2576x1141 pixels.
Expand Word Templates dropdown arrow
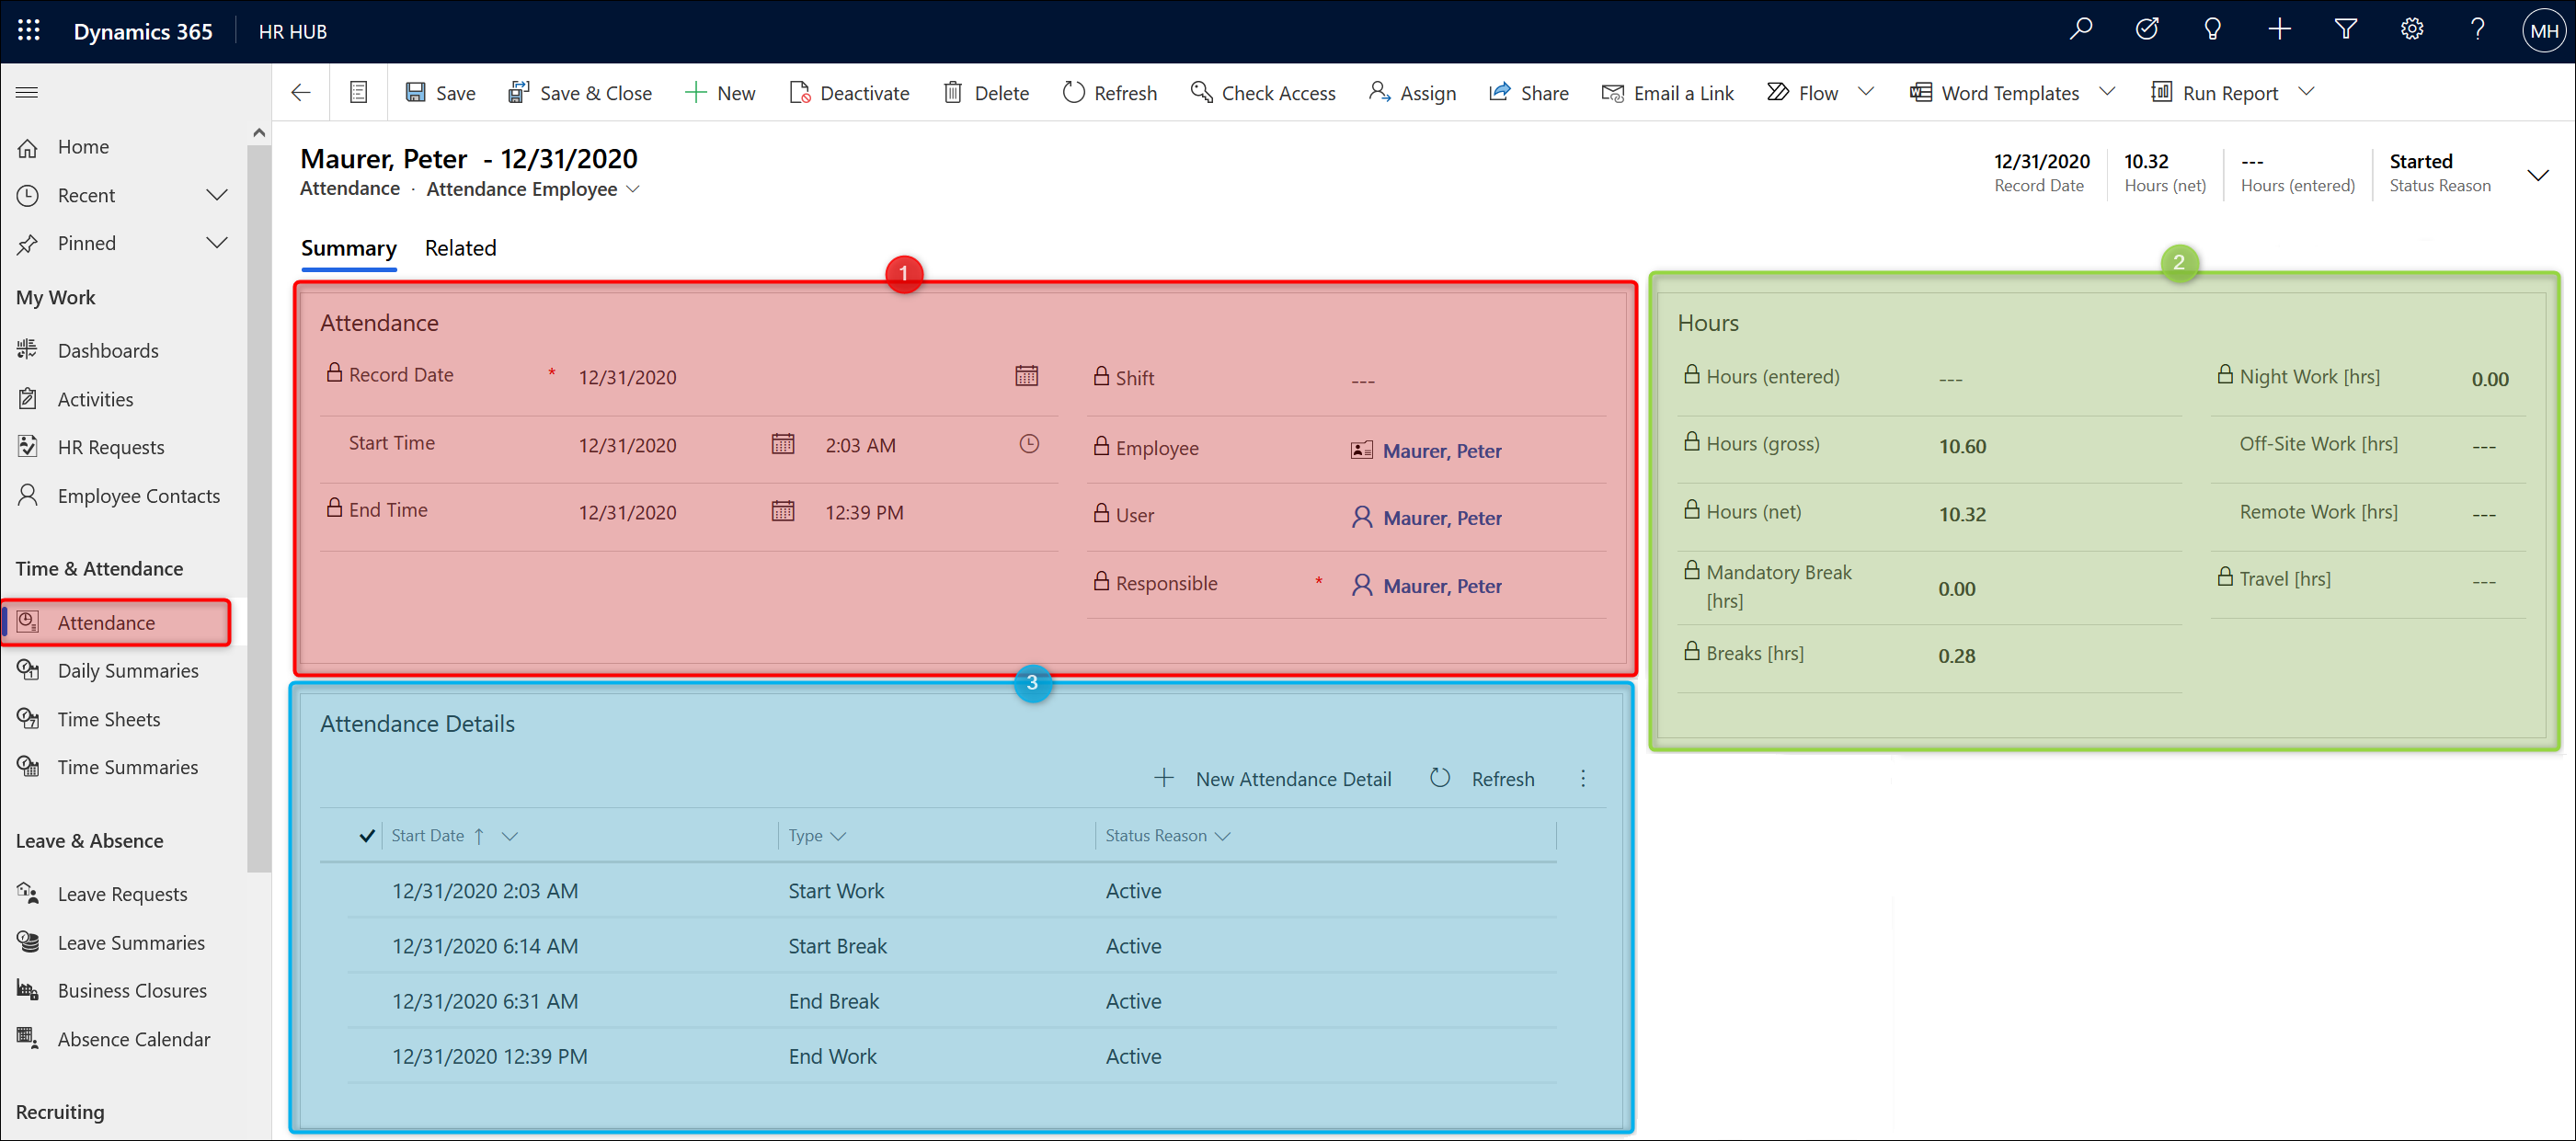(2107, 92)
